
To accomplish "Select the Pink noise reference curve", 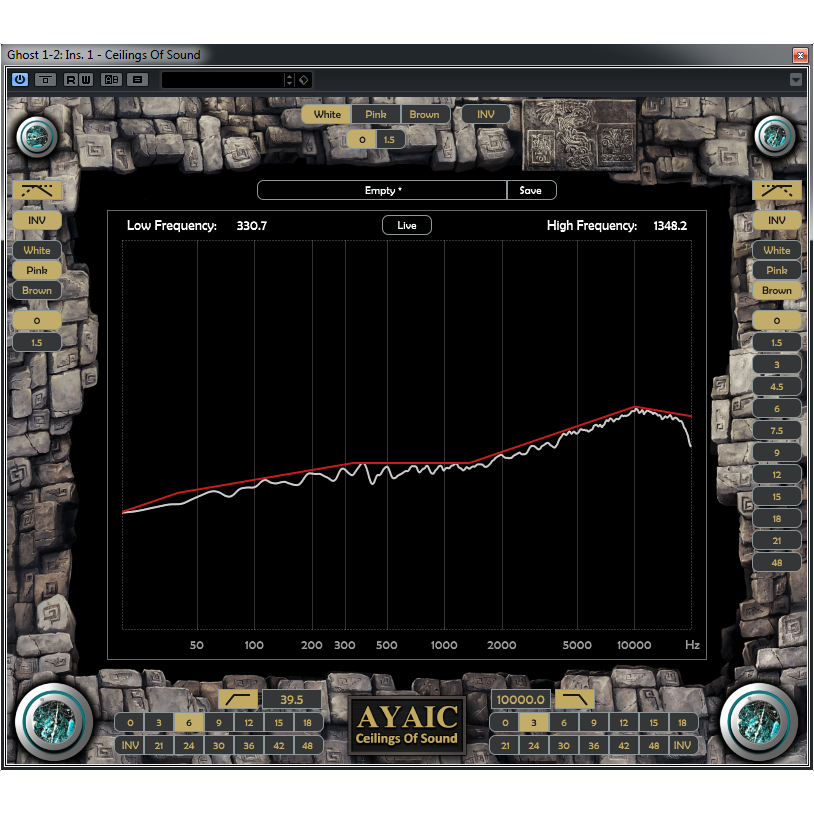I will (x=375, y=114).
